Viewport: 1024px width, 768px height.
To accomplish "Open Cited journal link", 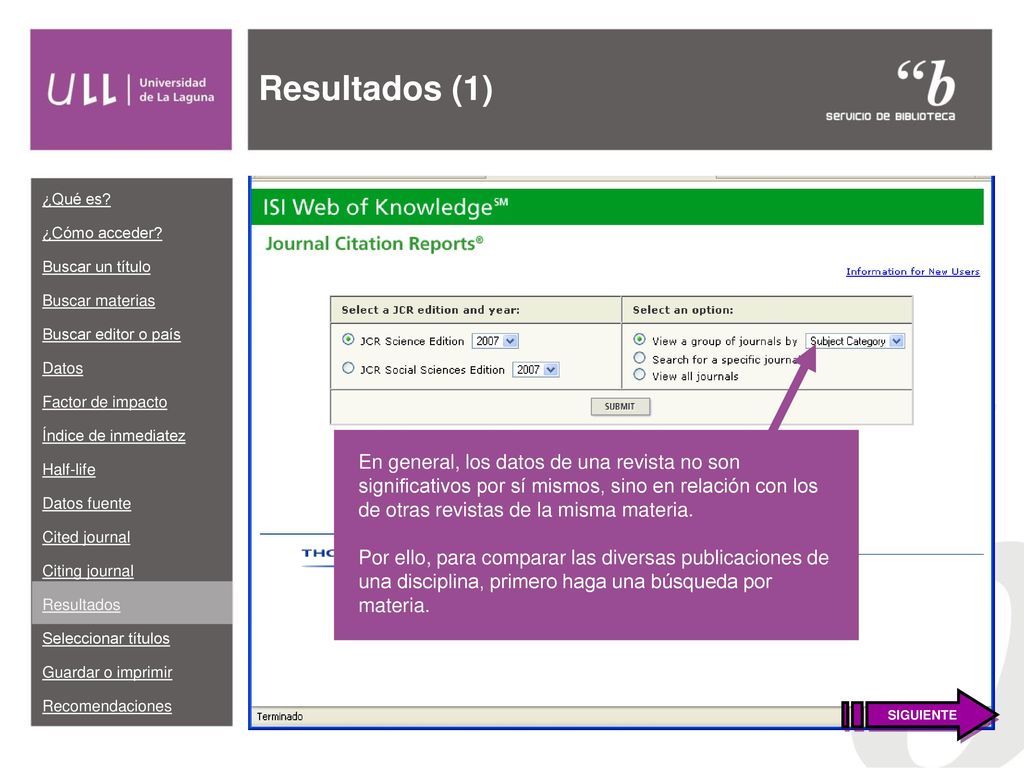I will (x=86, y=537).
